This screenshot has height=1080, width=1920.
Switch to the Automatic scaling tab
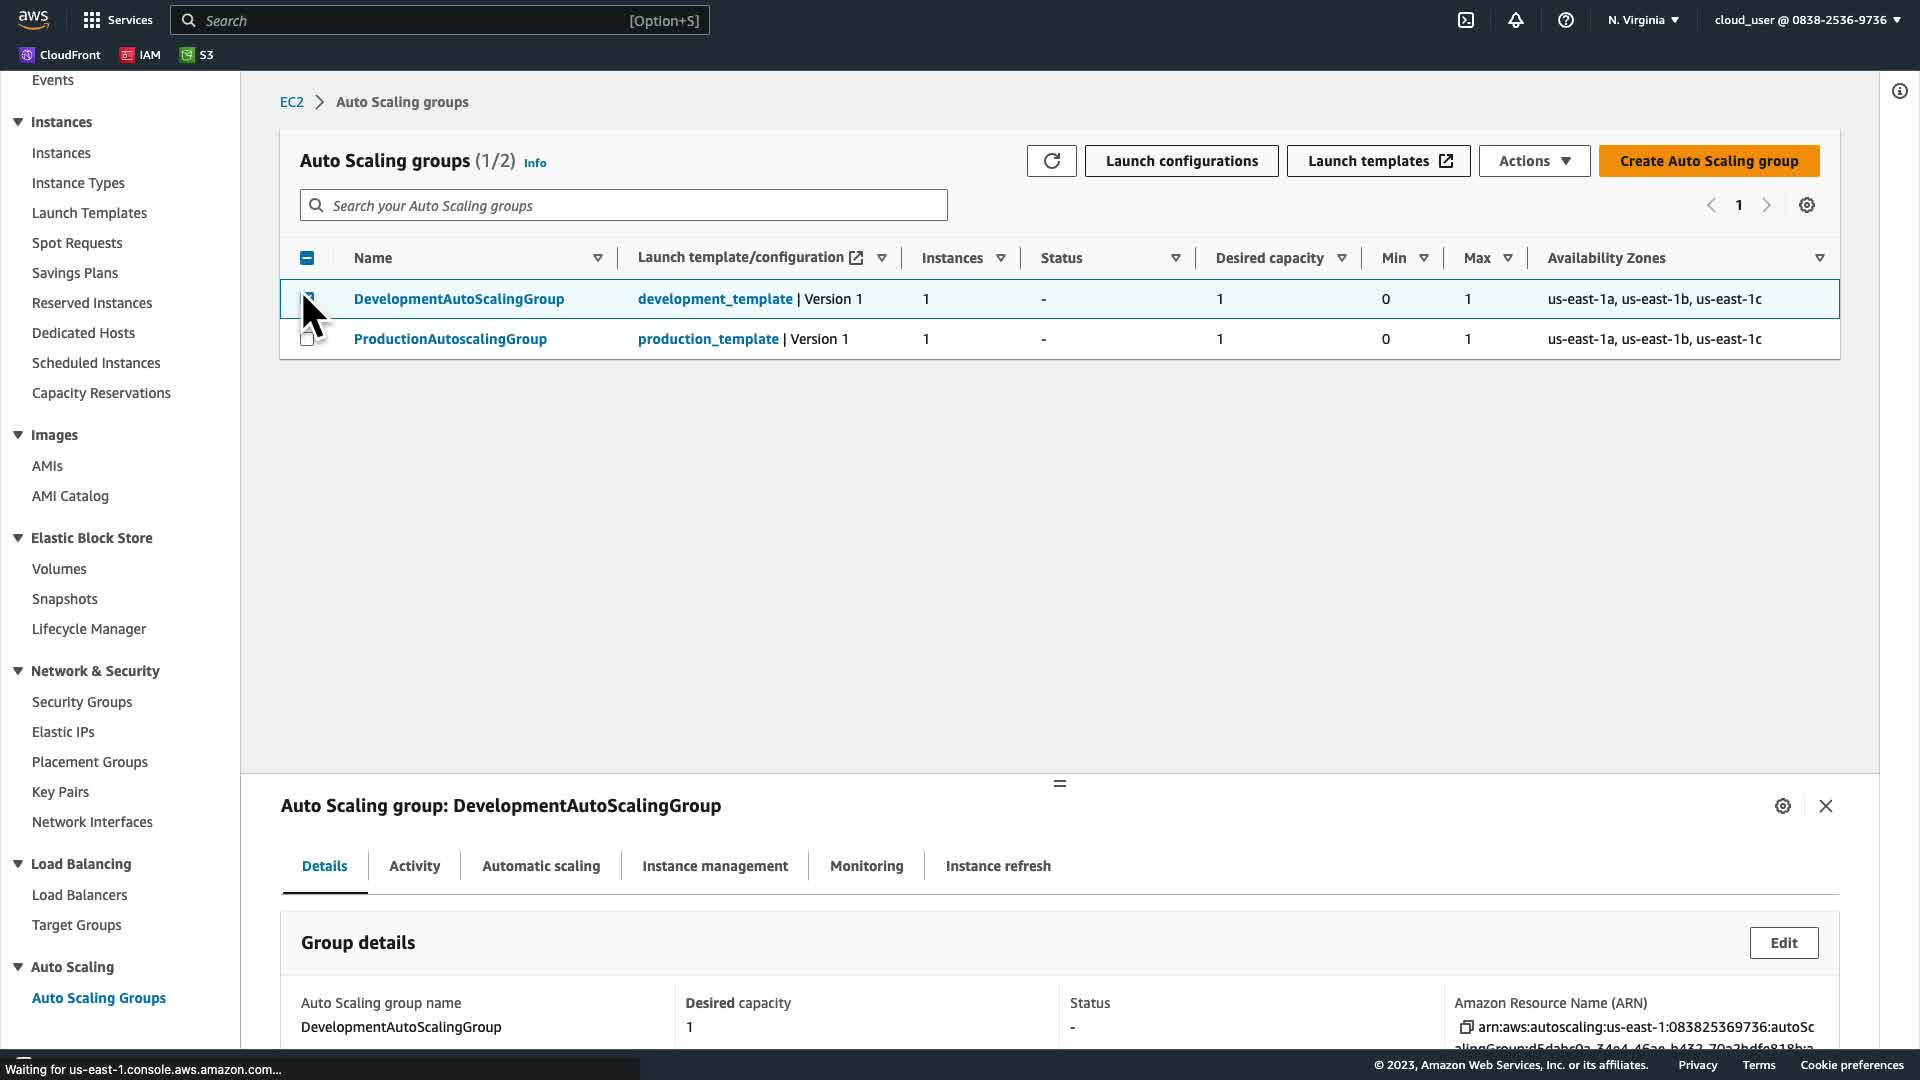click(541, 866)
